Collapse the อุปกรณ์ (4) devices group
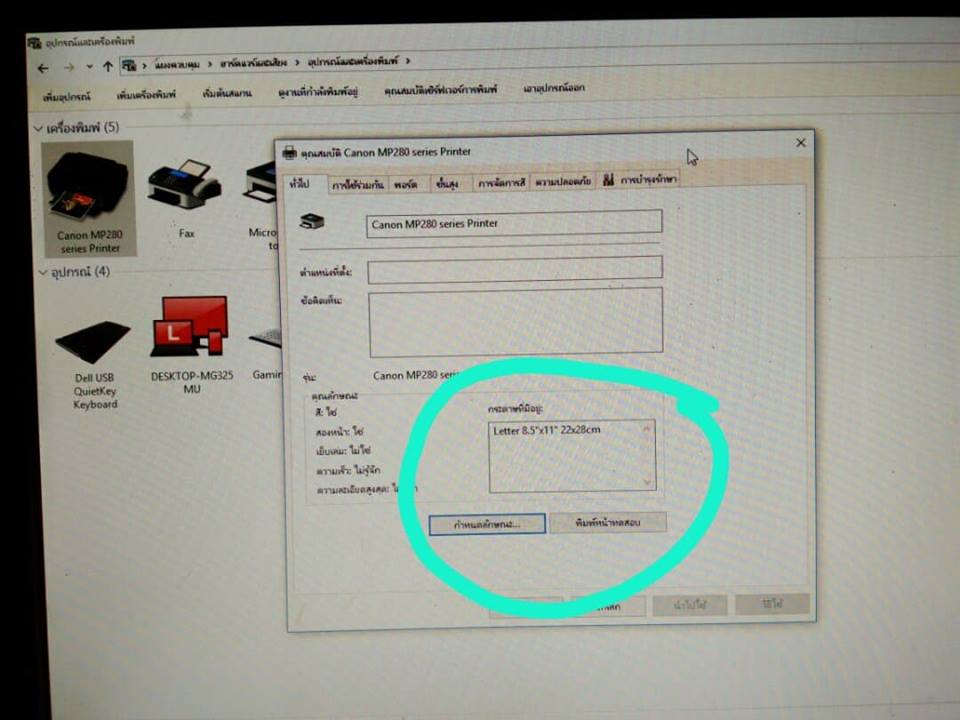Image resolution: width=960 pixels, height=720 pixels. coord(42,272)
